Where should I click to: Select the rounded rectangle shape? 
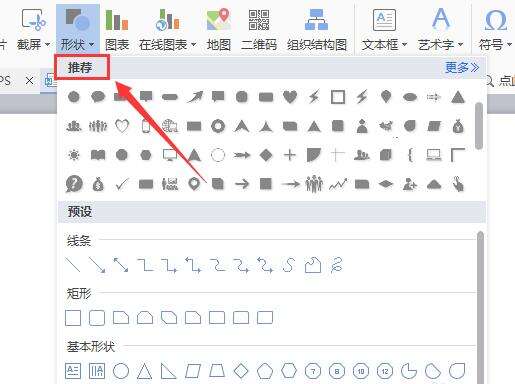pyautogui.click(x=97, y=318)
